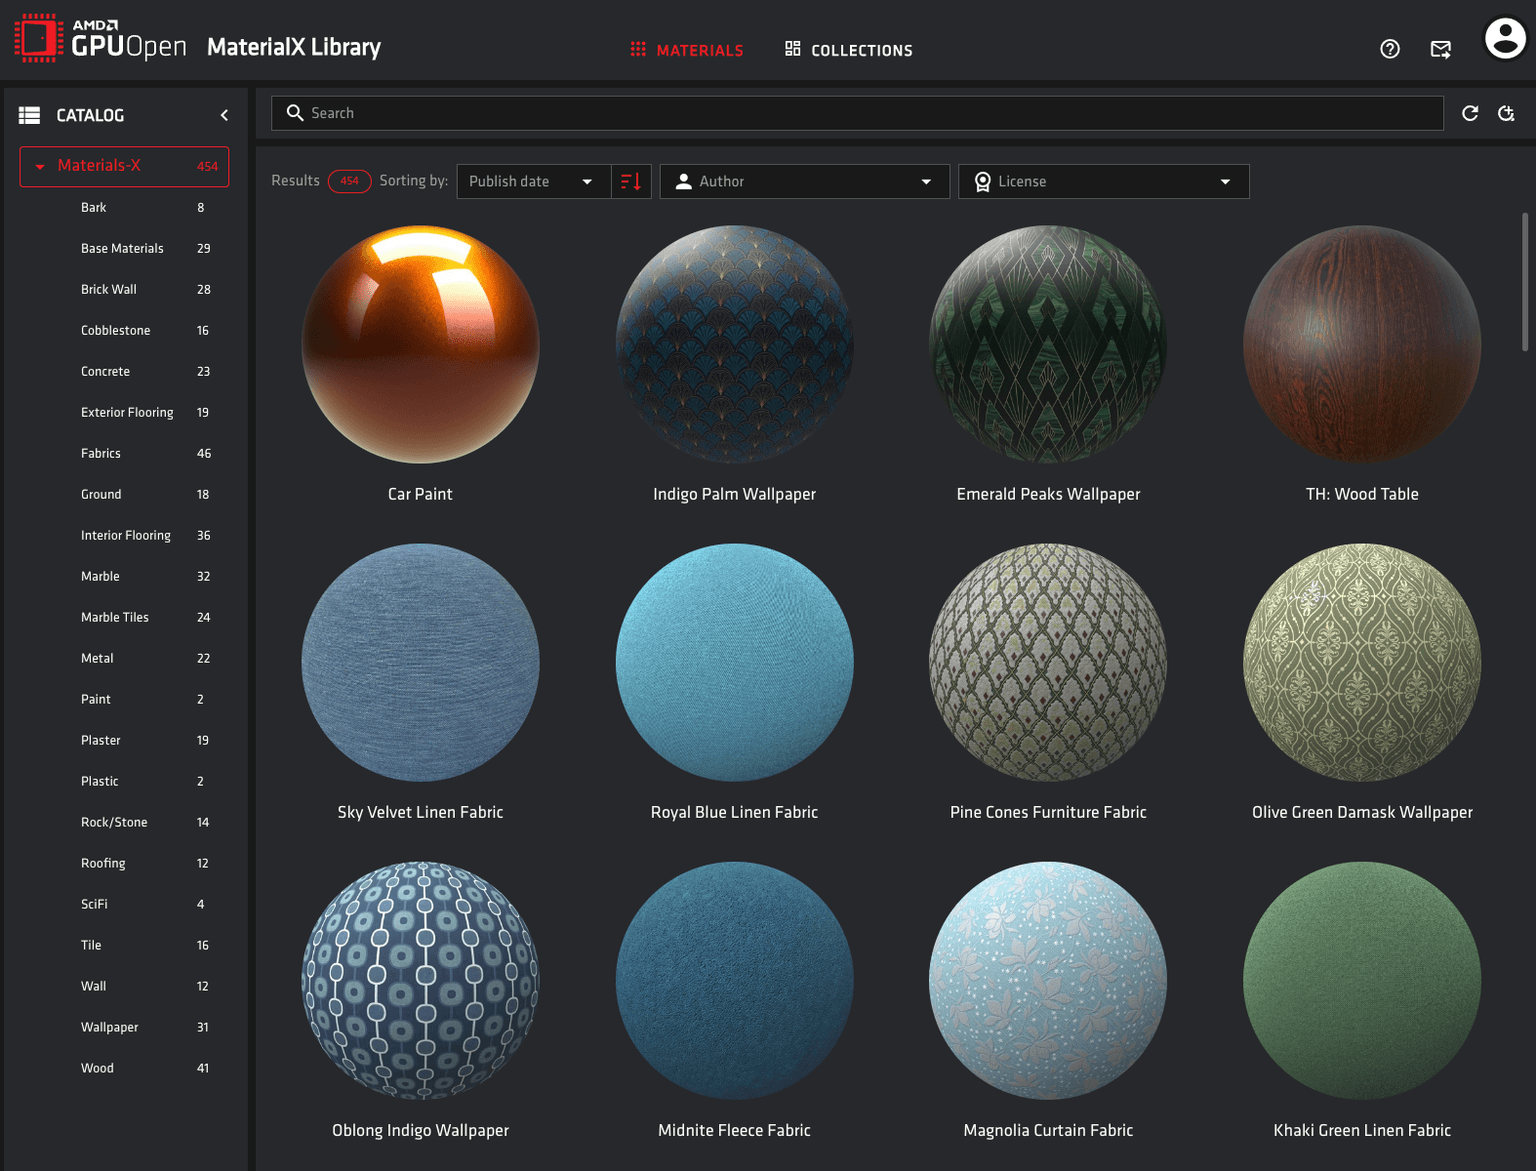Open the user account avatar
Screen dimensions: 1536x1171
(x=1504, y=40)
